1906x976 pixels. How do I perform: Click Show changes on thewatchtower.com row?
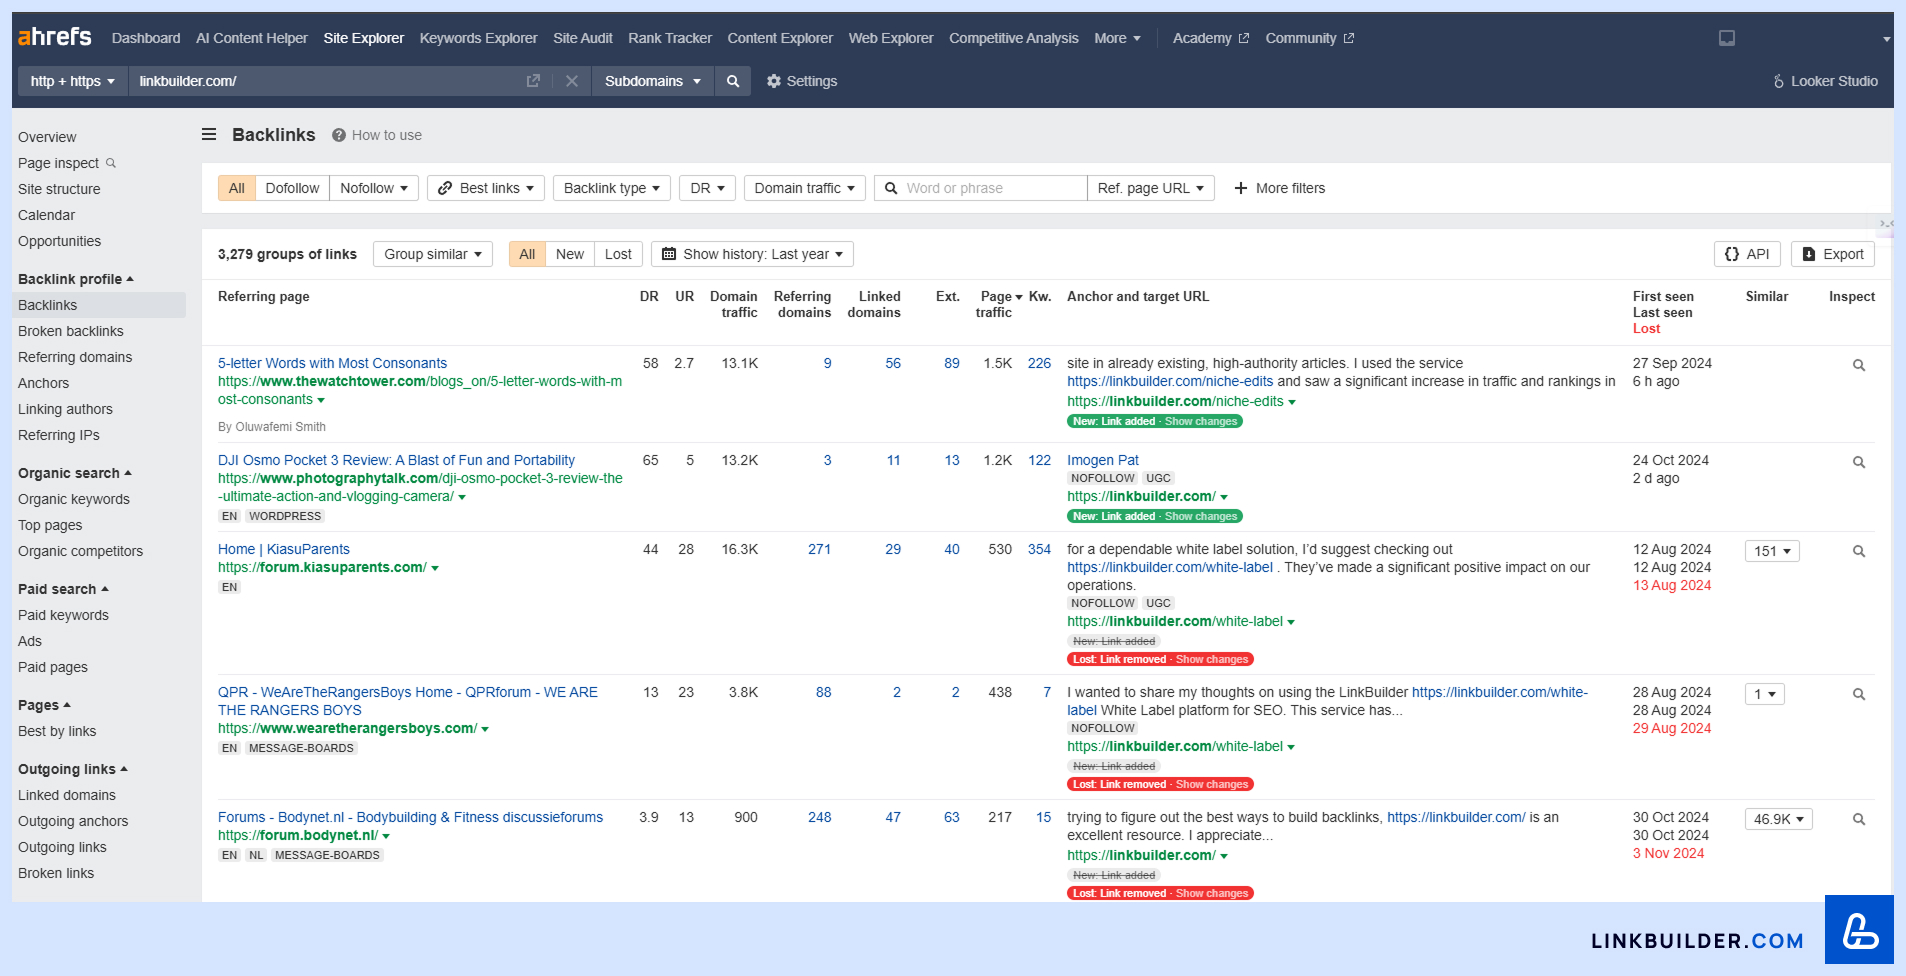pyautogui.click(x=1201, y=421)
